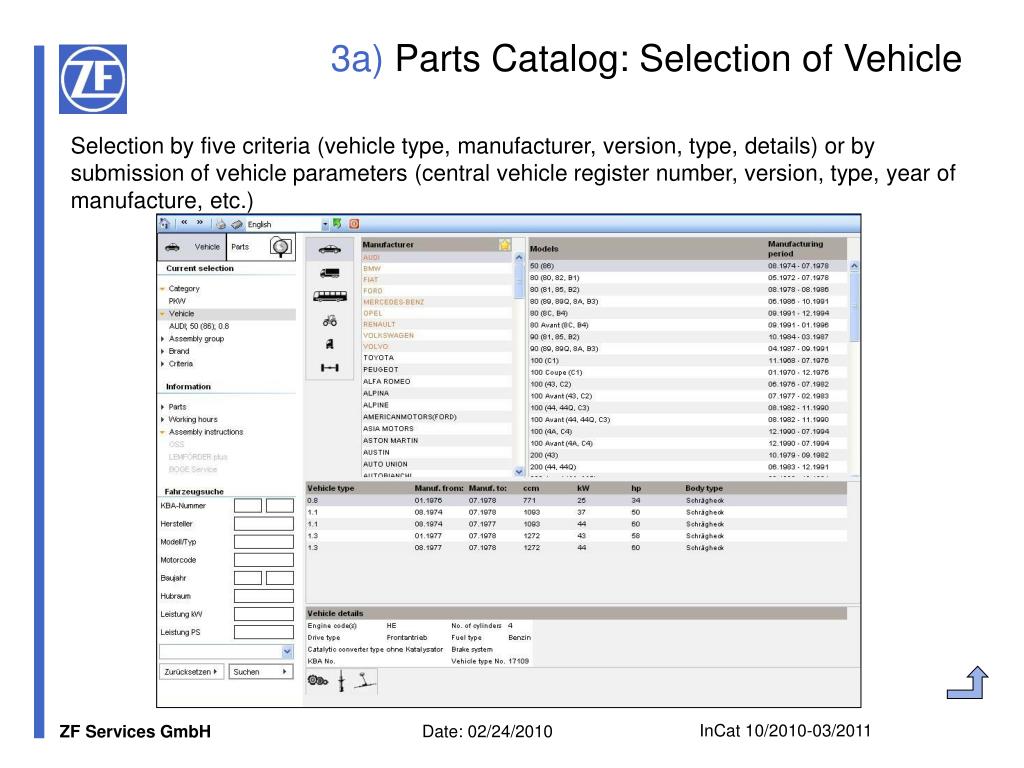Click the shock absorber icon below Vehicle details
The image size is (1024, 768).
click(341, 681)
